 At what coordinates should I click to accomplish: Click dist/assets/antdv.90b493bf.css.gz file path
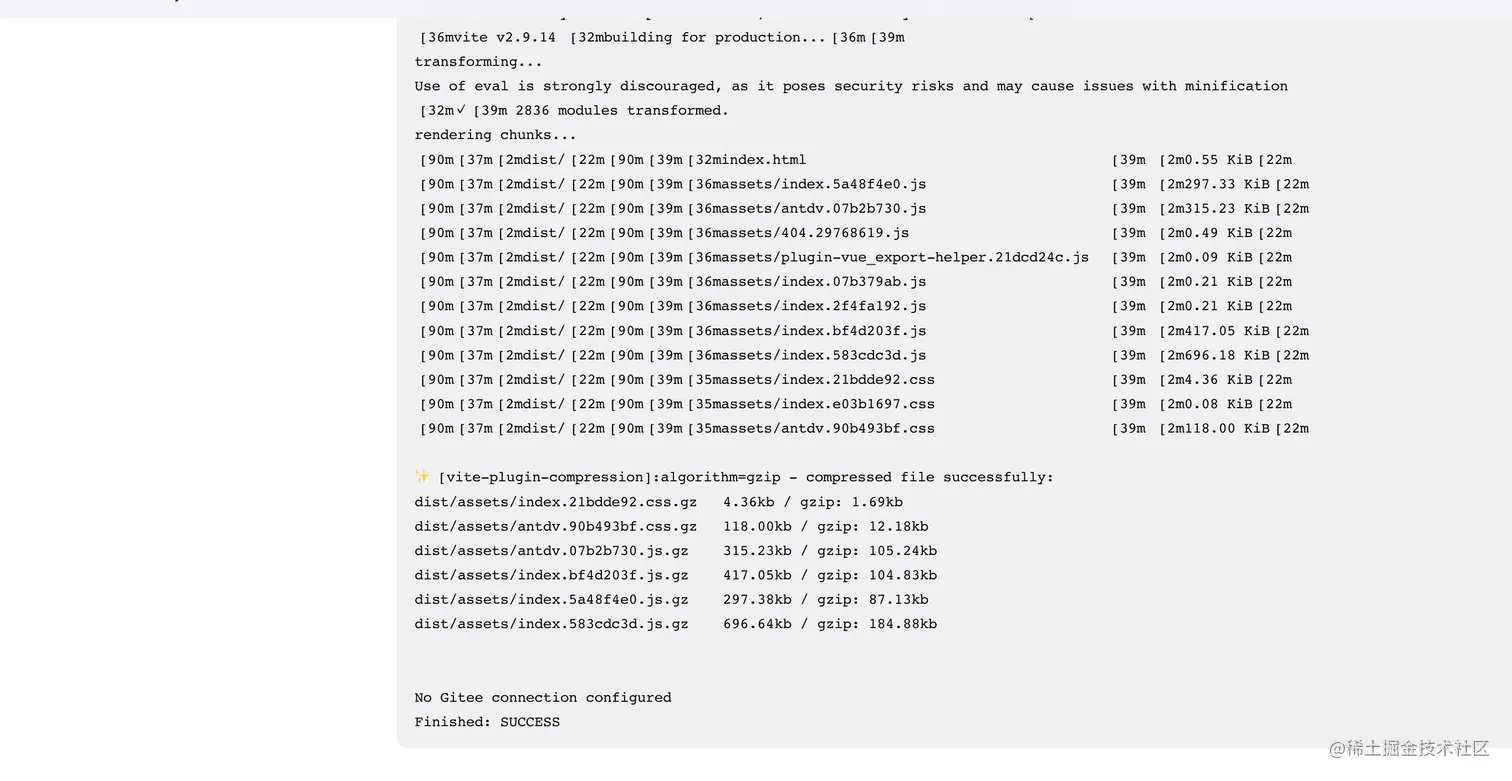pos(556,526)
